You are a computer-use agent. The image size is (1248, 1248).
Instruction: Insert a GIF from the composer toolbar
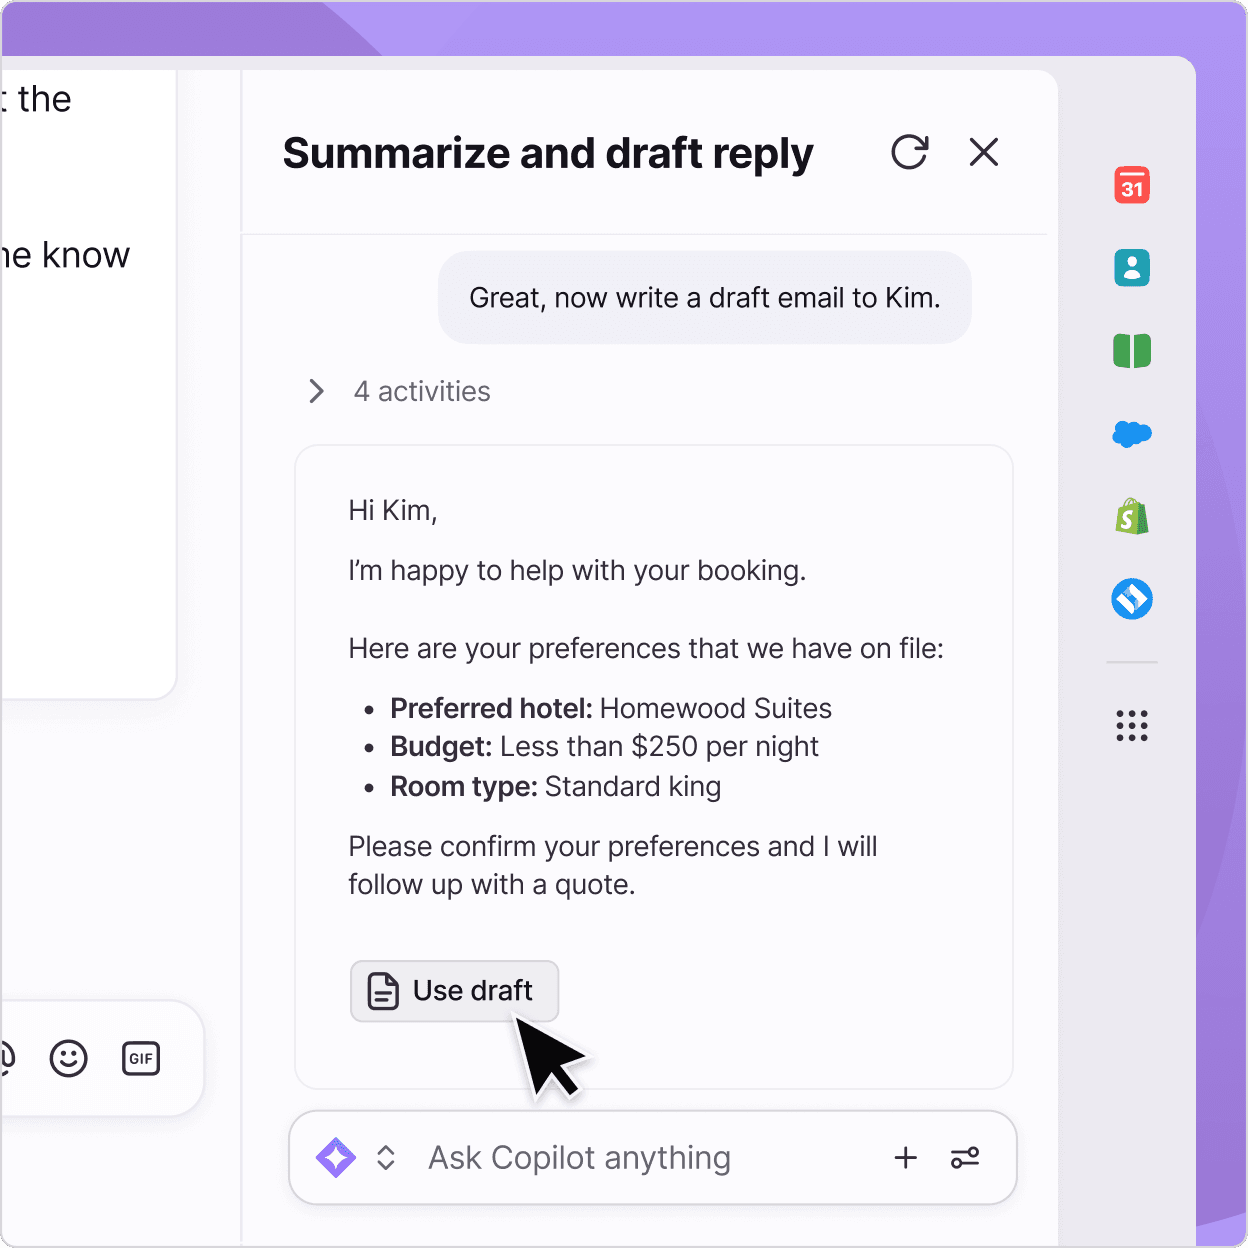click(141, 1058)
